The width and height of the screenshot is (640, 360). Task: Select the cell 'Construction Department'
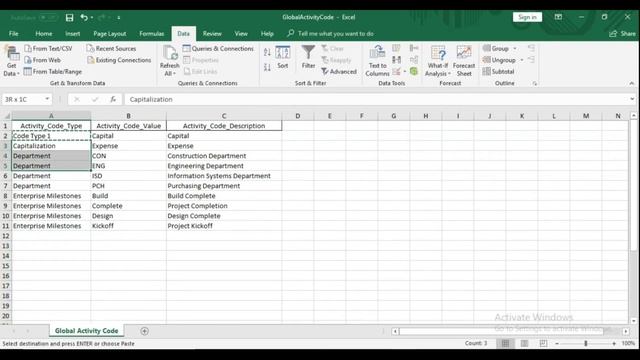(224, 156)
